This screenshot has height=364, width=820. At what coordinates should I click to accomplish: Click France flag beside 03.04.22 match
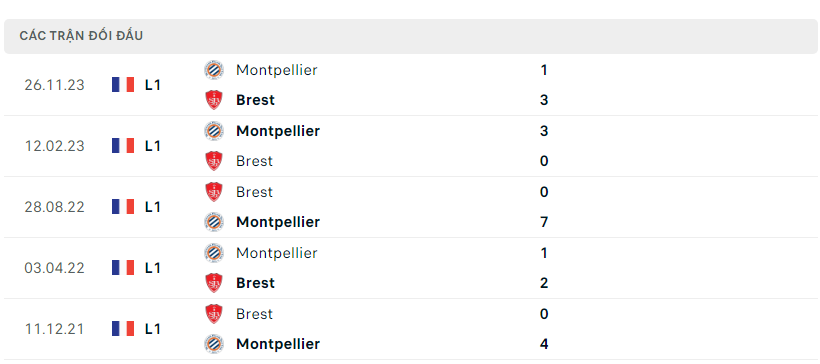pyautogui.click(x=123, y=268)
